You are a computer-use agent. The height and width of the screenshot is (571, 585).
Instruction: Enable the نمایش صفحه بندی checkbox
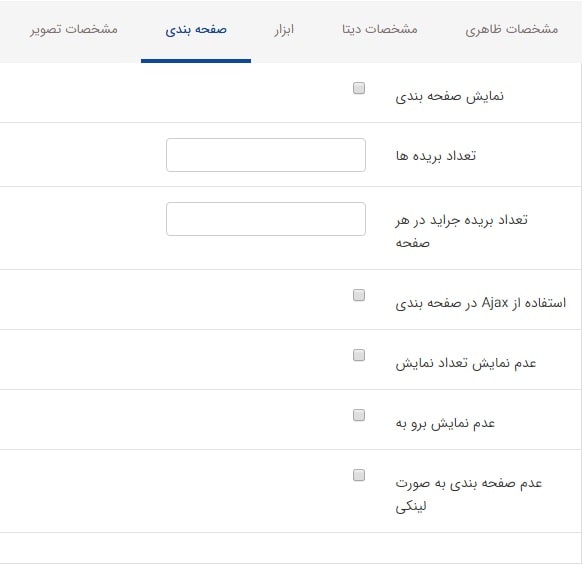coord(359,88)
